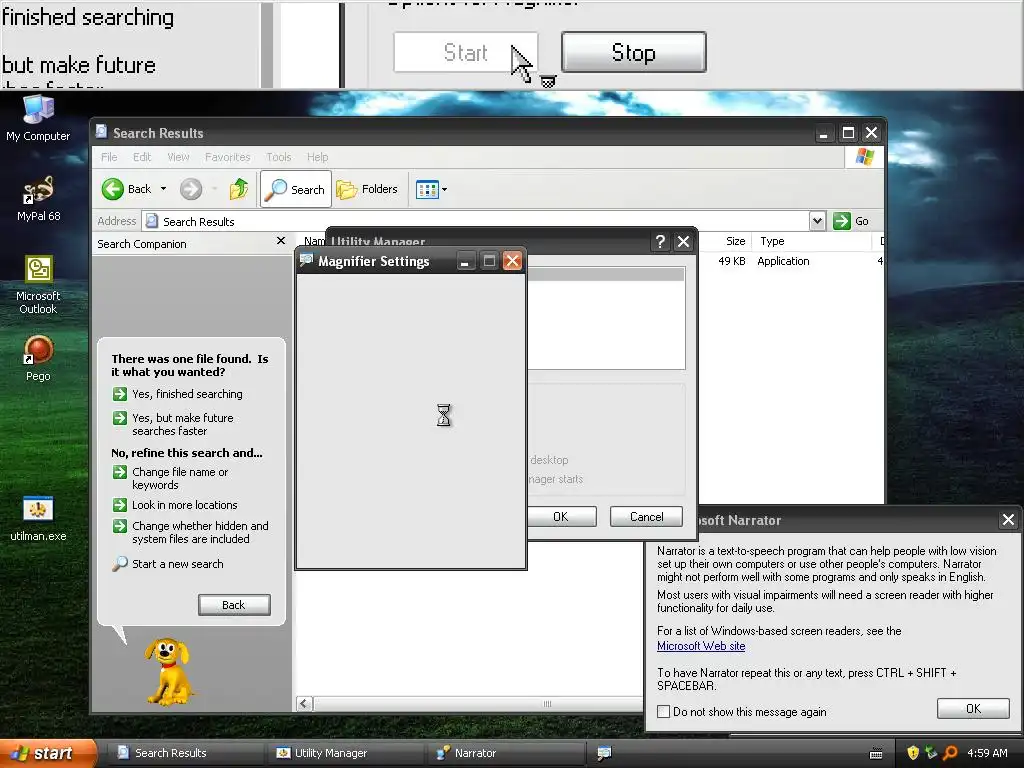Viewport: 1024px width, 768px height.
Task: Click Start button in magnifier view
Action: point(466,52)
